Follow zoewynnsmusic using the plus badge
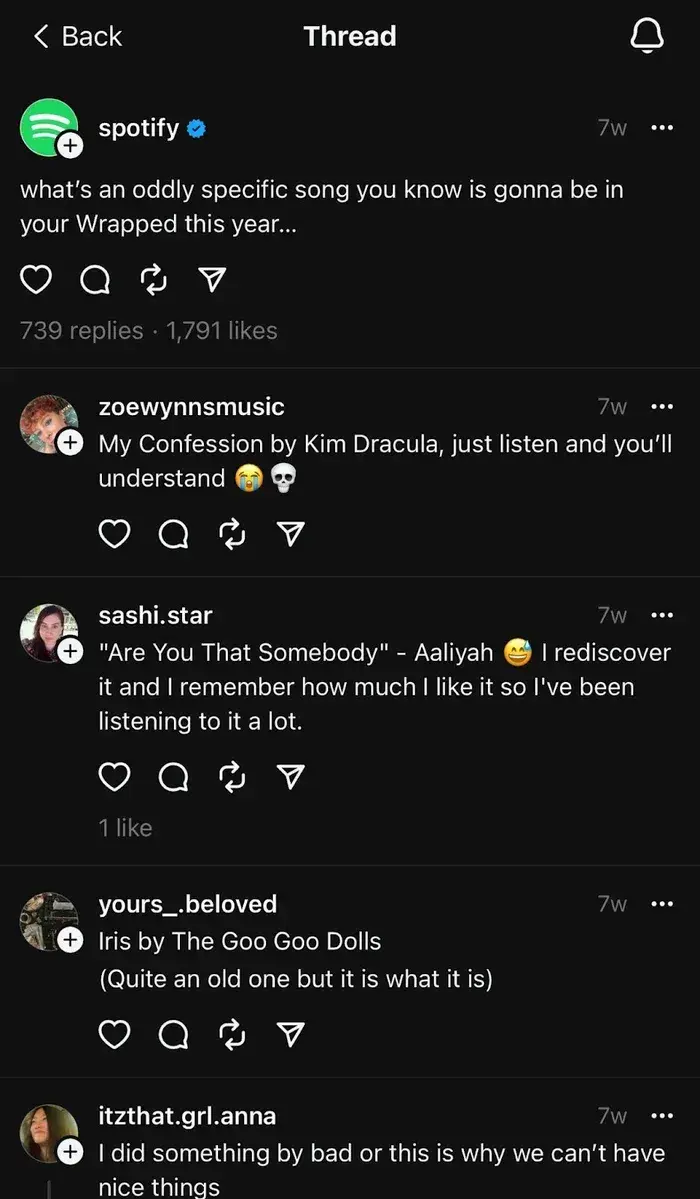 click(x=69, y=443)
